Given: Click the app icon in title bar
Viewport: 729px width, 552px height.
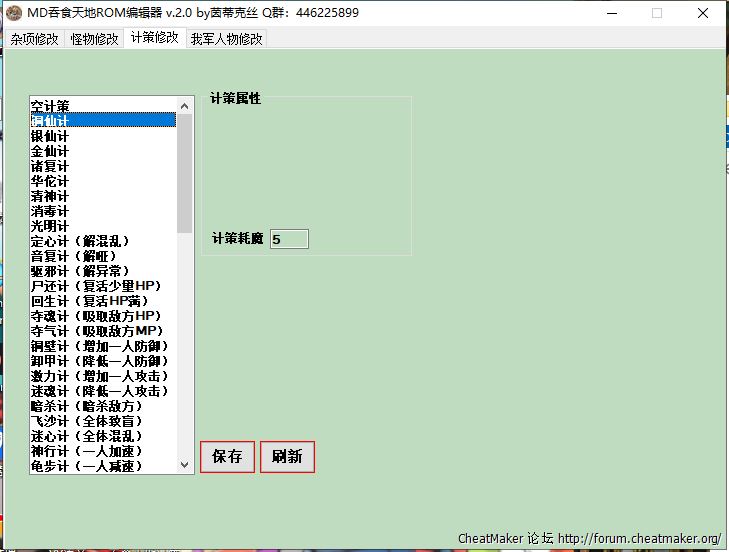Looking at the screenshot, I should pyautogui.click(x=14, y=13).
